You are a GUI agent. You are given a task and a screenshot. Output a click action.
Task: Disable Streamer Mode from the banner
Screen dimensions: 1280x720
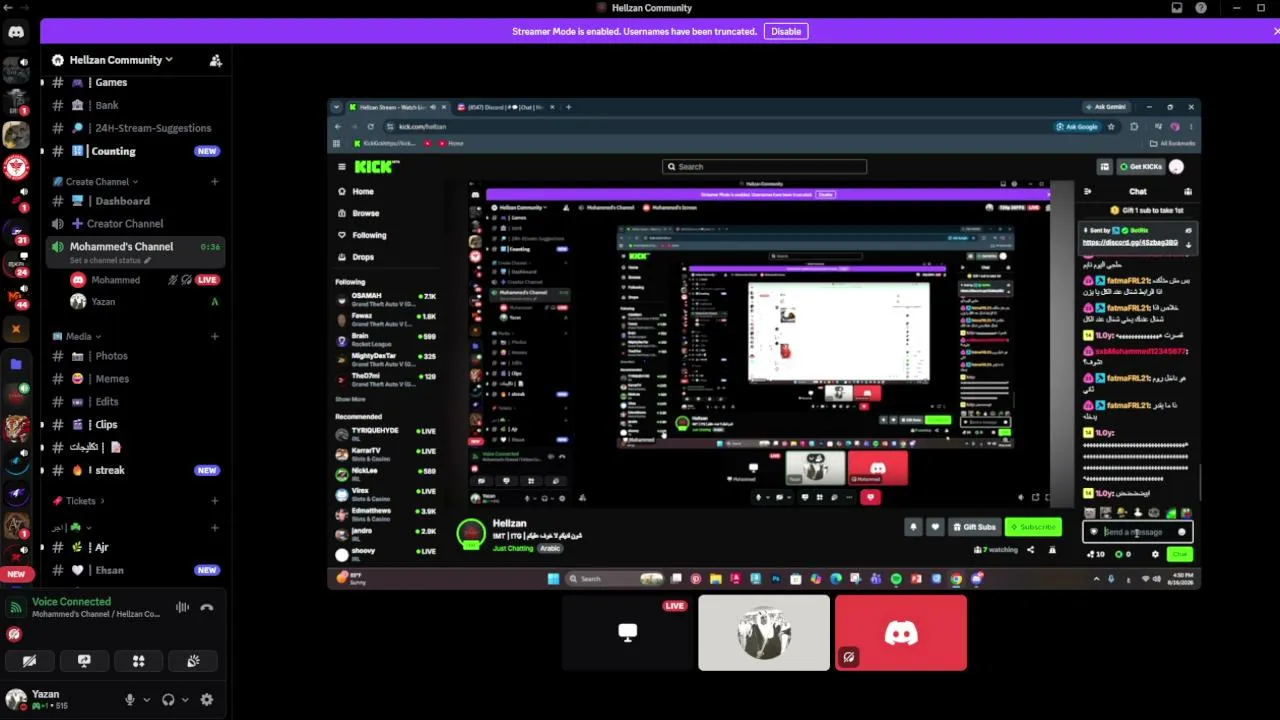[786, 31]
